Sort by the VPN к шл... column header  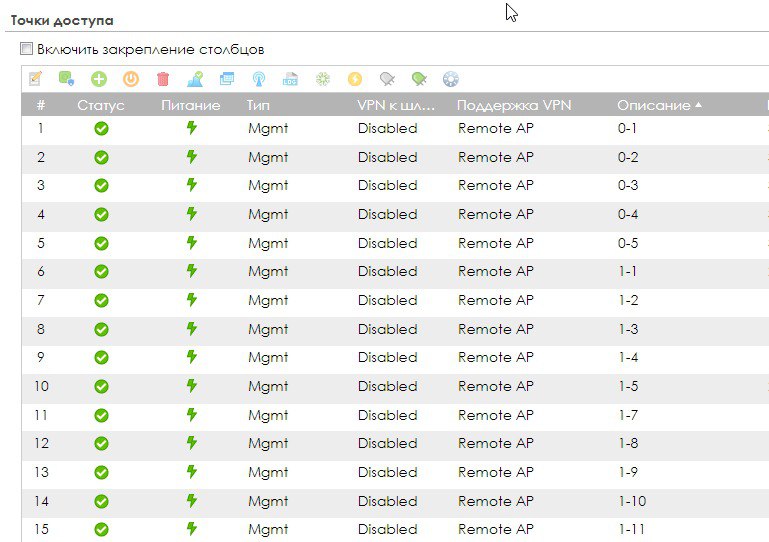click(x=396, y=105)
